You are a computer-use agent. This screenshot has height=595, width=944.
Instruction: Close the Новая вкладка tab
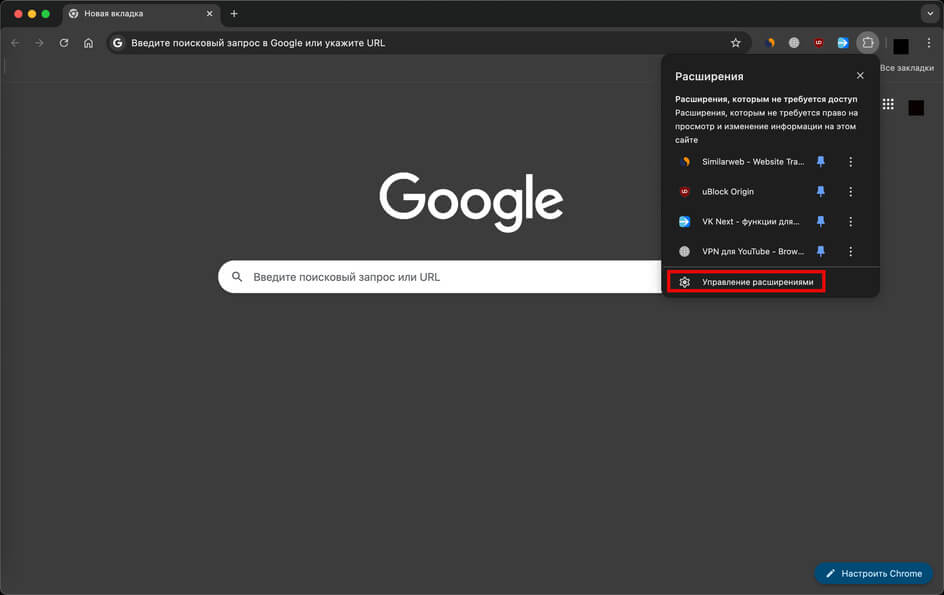pos(210,13)
